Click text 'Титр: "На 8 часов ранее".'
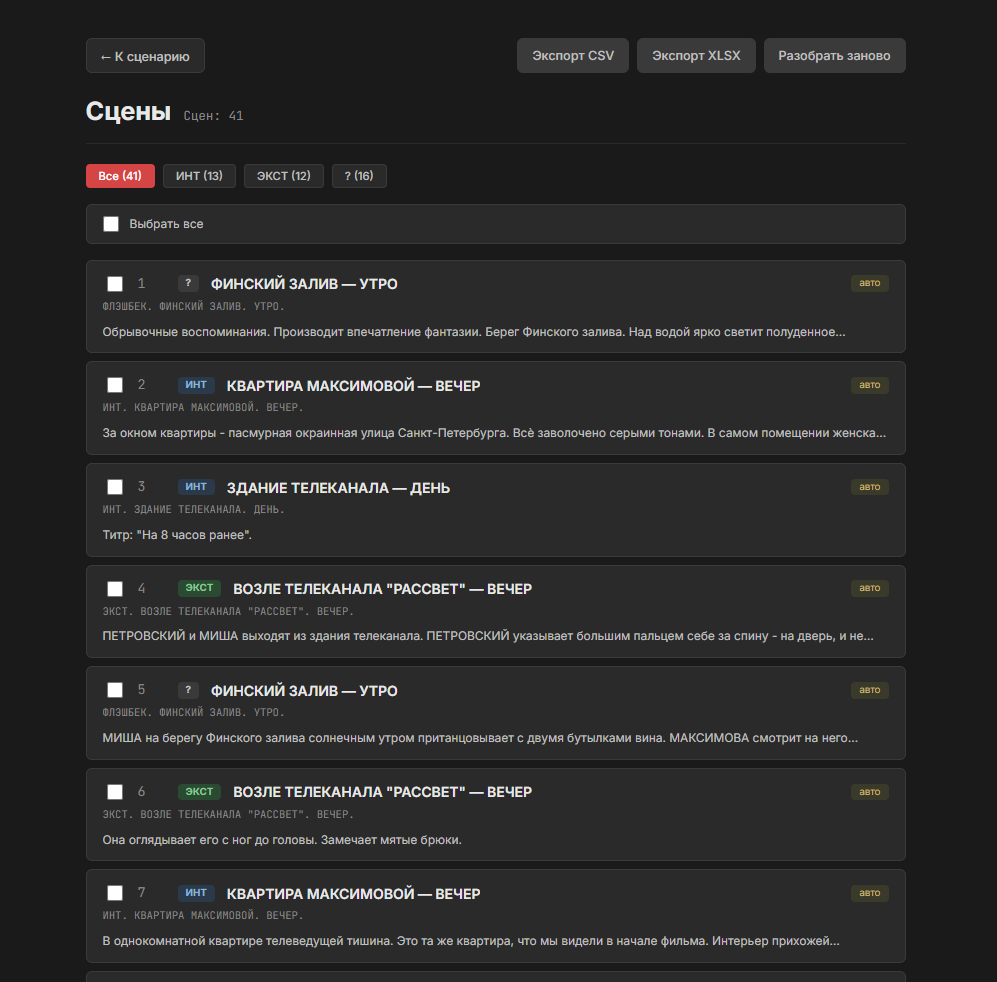Screen dimensions: 997x982 tap(177, 535)
